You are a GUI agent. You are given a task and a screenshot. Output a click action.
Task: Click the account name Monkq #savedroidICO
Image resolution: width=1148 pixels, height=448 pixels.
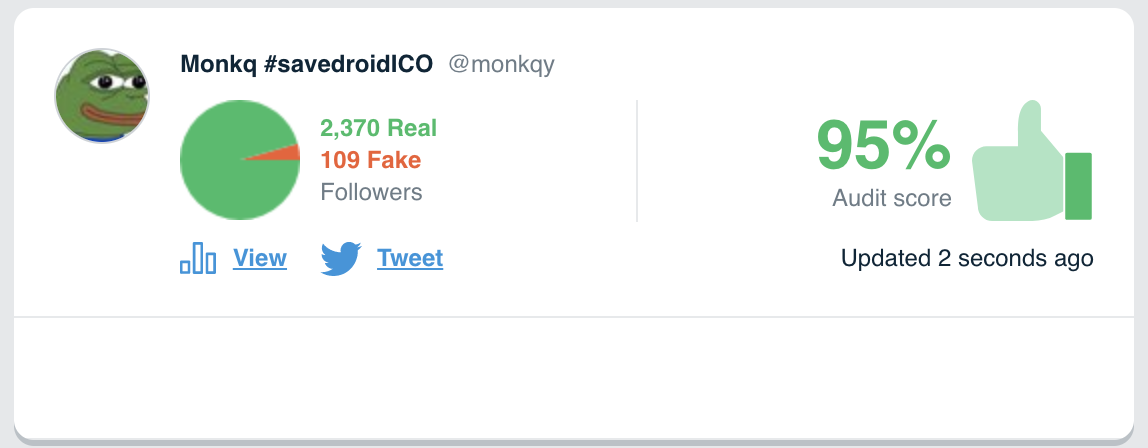[307, 64]
